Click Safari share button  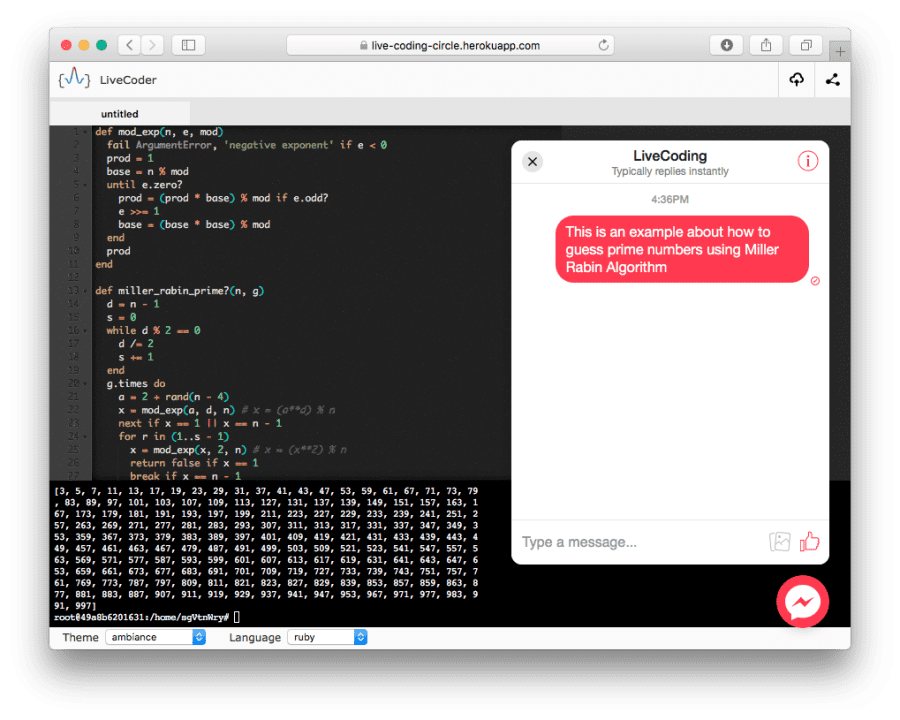[766, 45]
